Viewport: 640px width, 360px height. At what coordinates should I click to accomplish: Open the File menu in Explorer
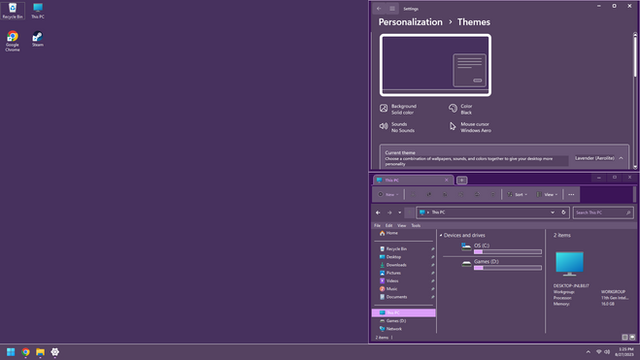(377, 225)
